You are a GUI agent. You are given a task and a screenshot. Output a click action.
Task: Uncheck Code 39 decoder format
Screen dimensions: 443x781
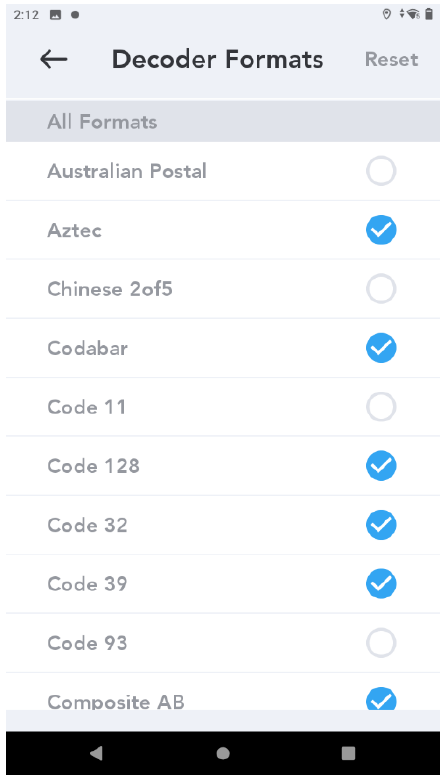tap(381, 584)
